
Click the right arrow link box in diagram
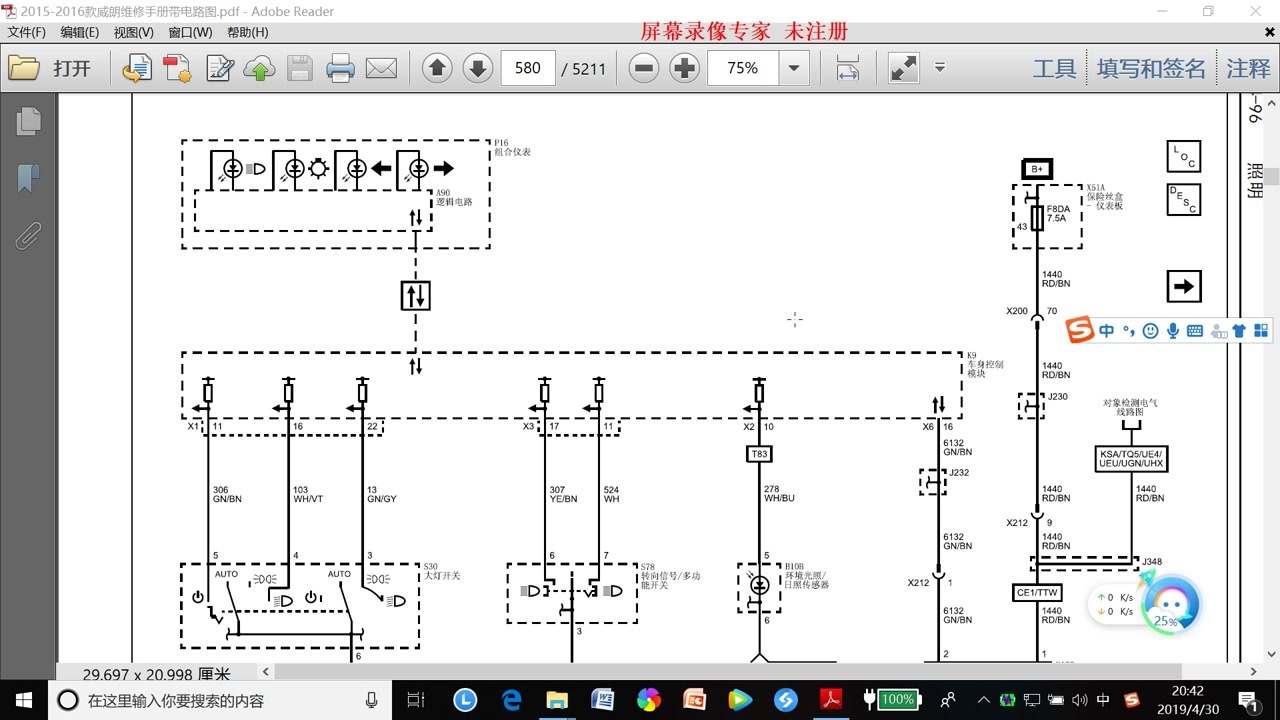[x=1184, y=286]
